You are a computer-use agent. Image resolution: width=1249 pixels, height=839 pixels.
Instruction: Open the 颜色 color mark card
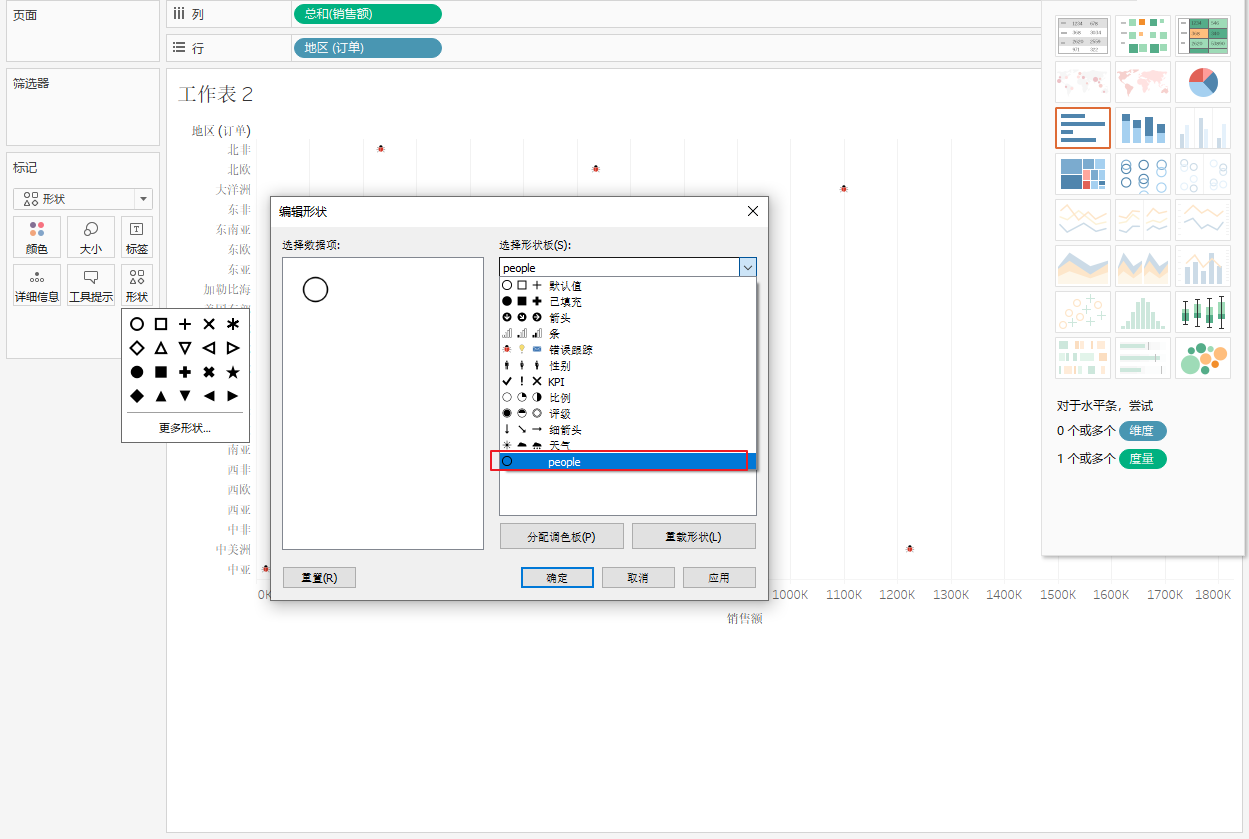click(x=37, y=237)
